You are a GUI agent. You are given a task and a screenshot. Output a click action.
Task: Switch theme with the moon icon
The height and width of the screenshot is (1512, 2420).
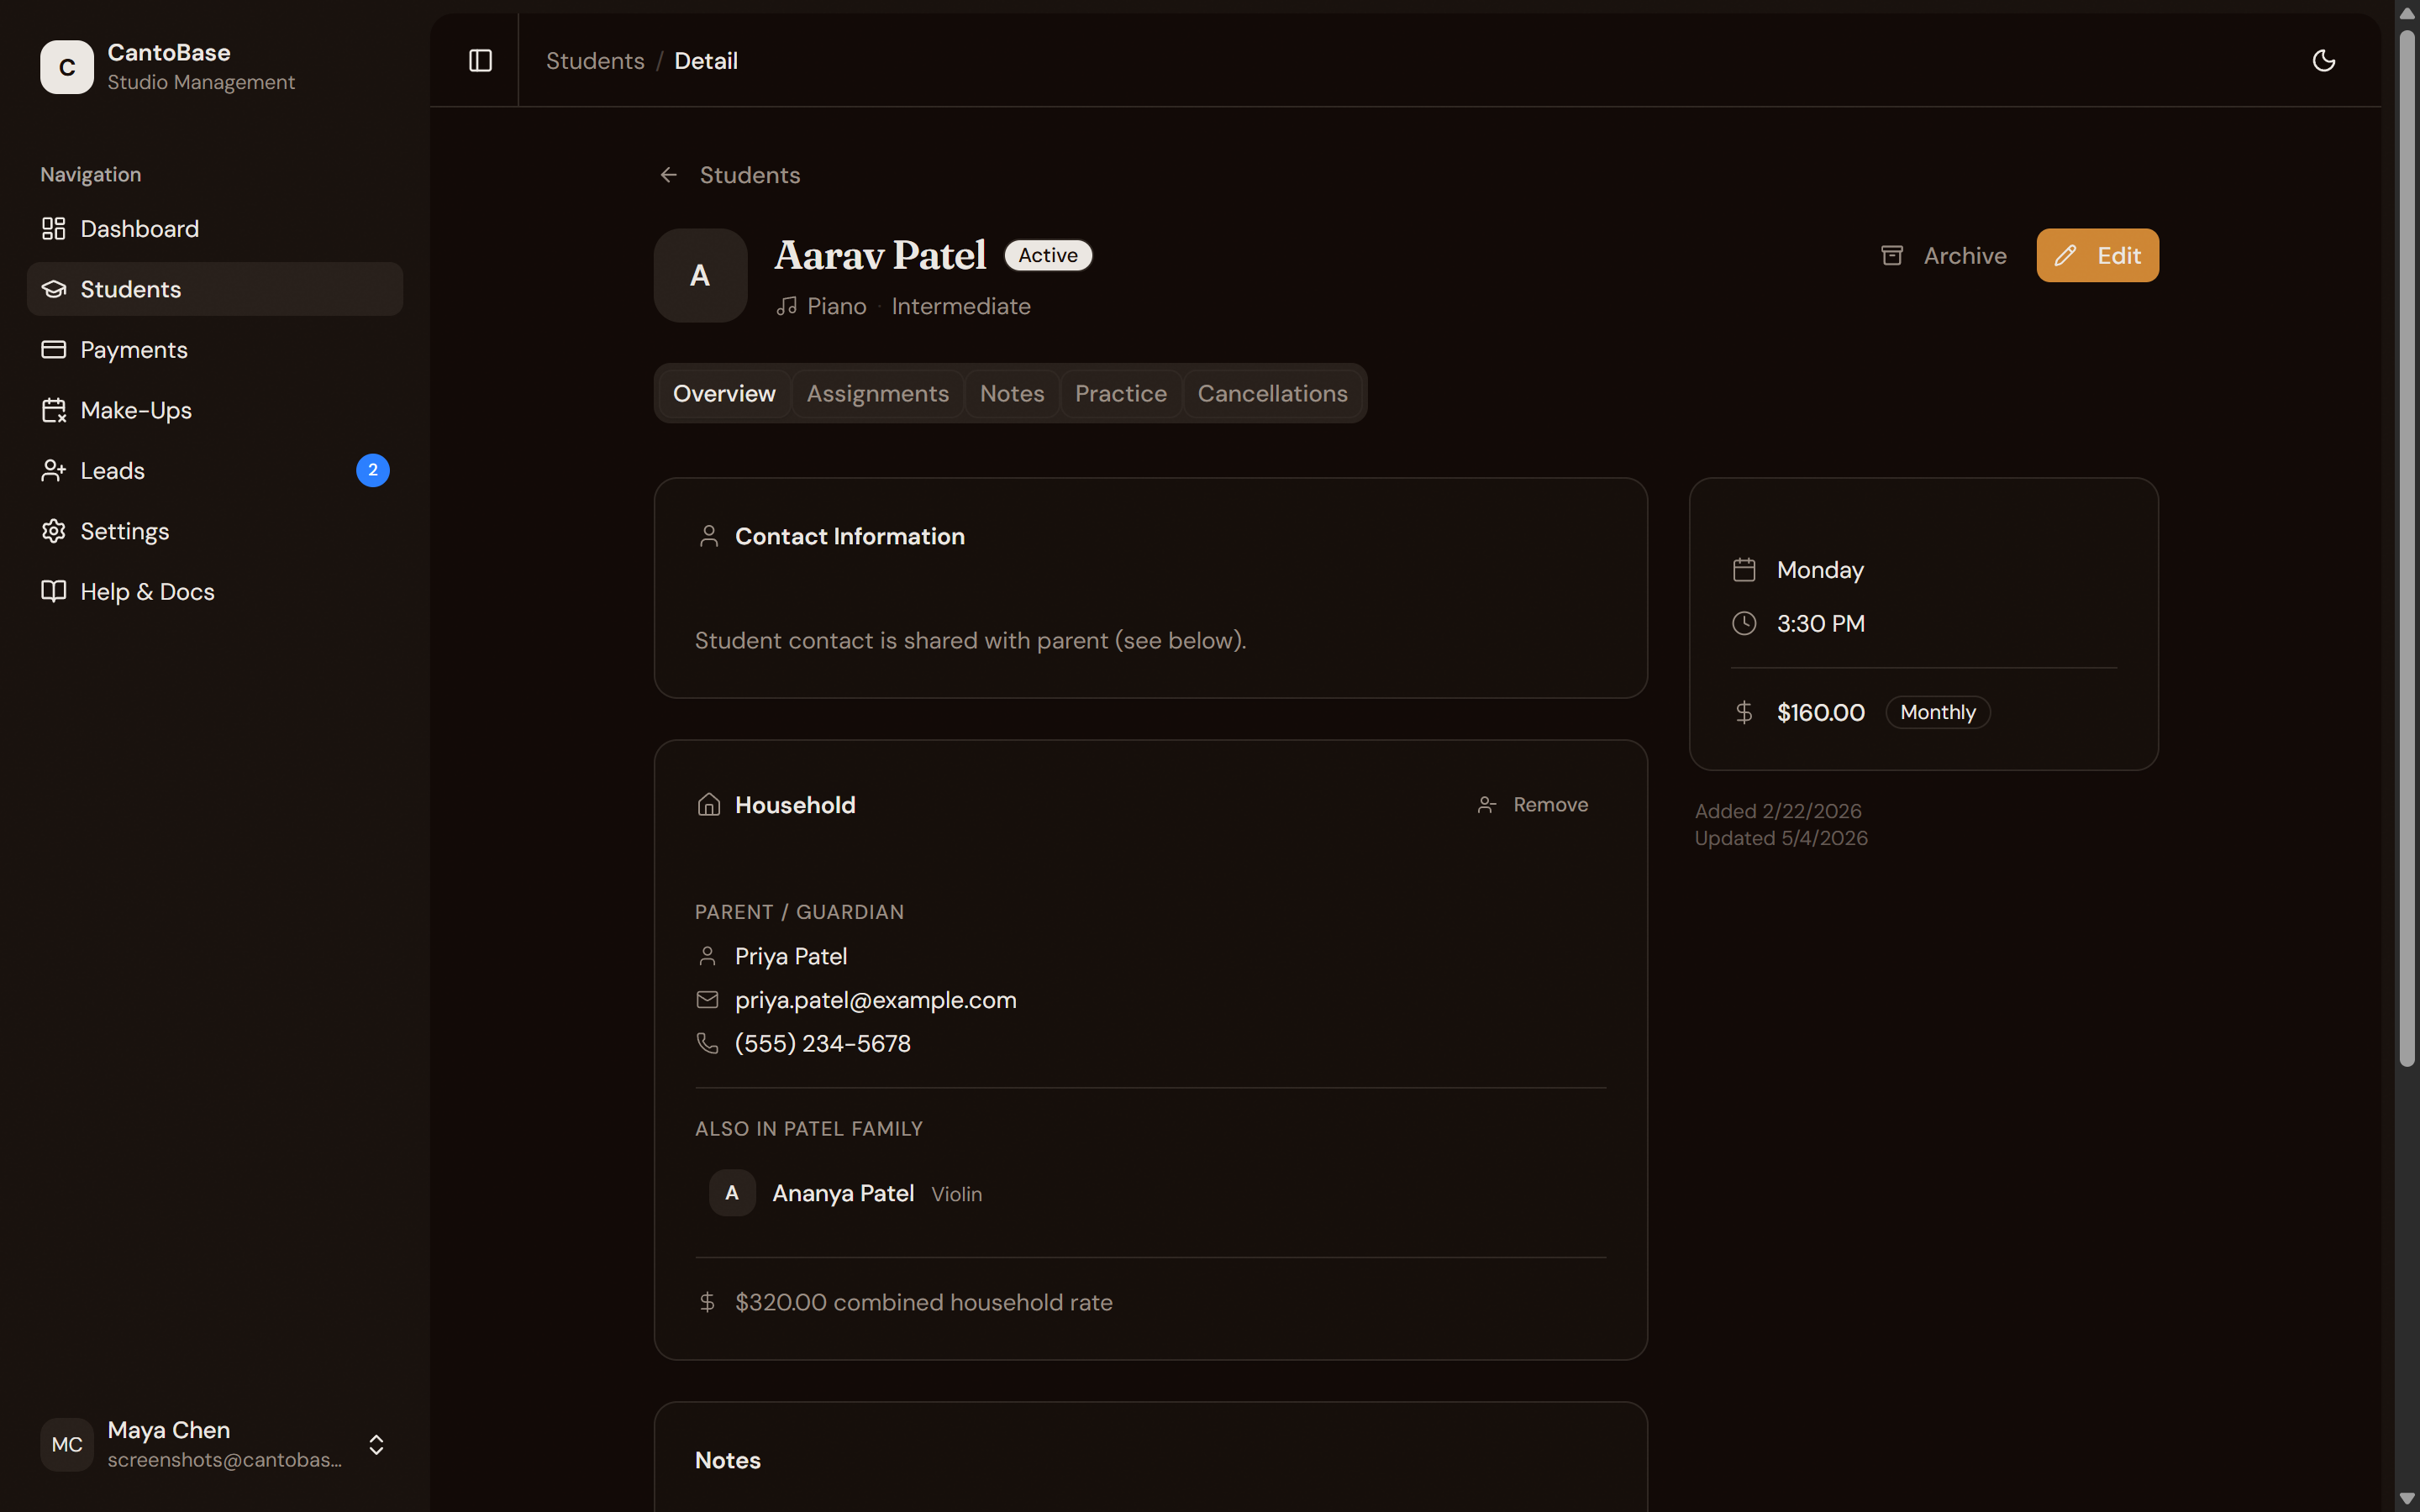(x=2324, y=61)
